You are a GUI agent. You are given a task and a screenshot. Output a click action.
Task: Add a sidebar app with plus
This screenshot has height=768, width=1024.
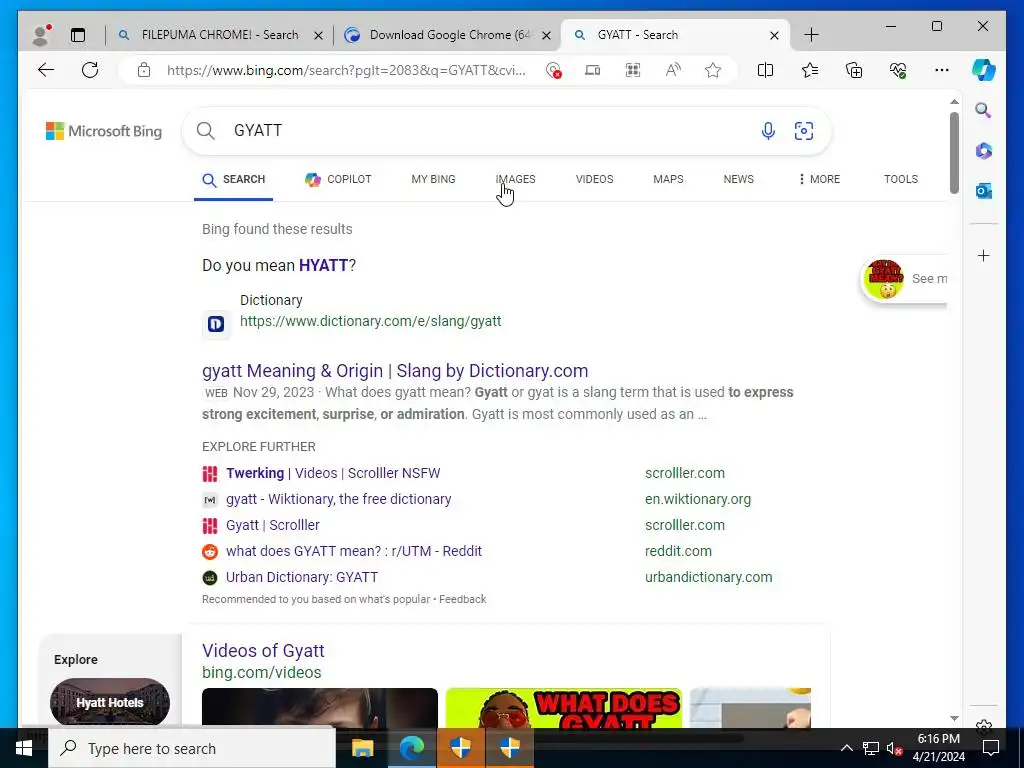point(984,255)
